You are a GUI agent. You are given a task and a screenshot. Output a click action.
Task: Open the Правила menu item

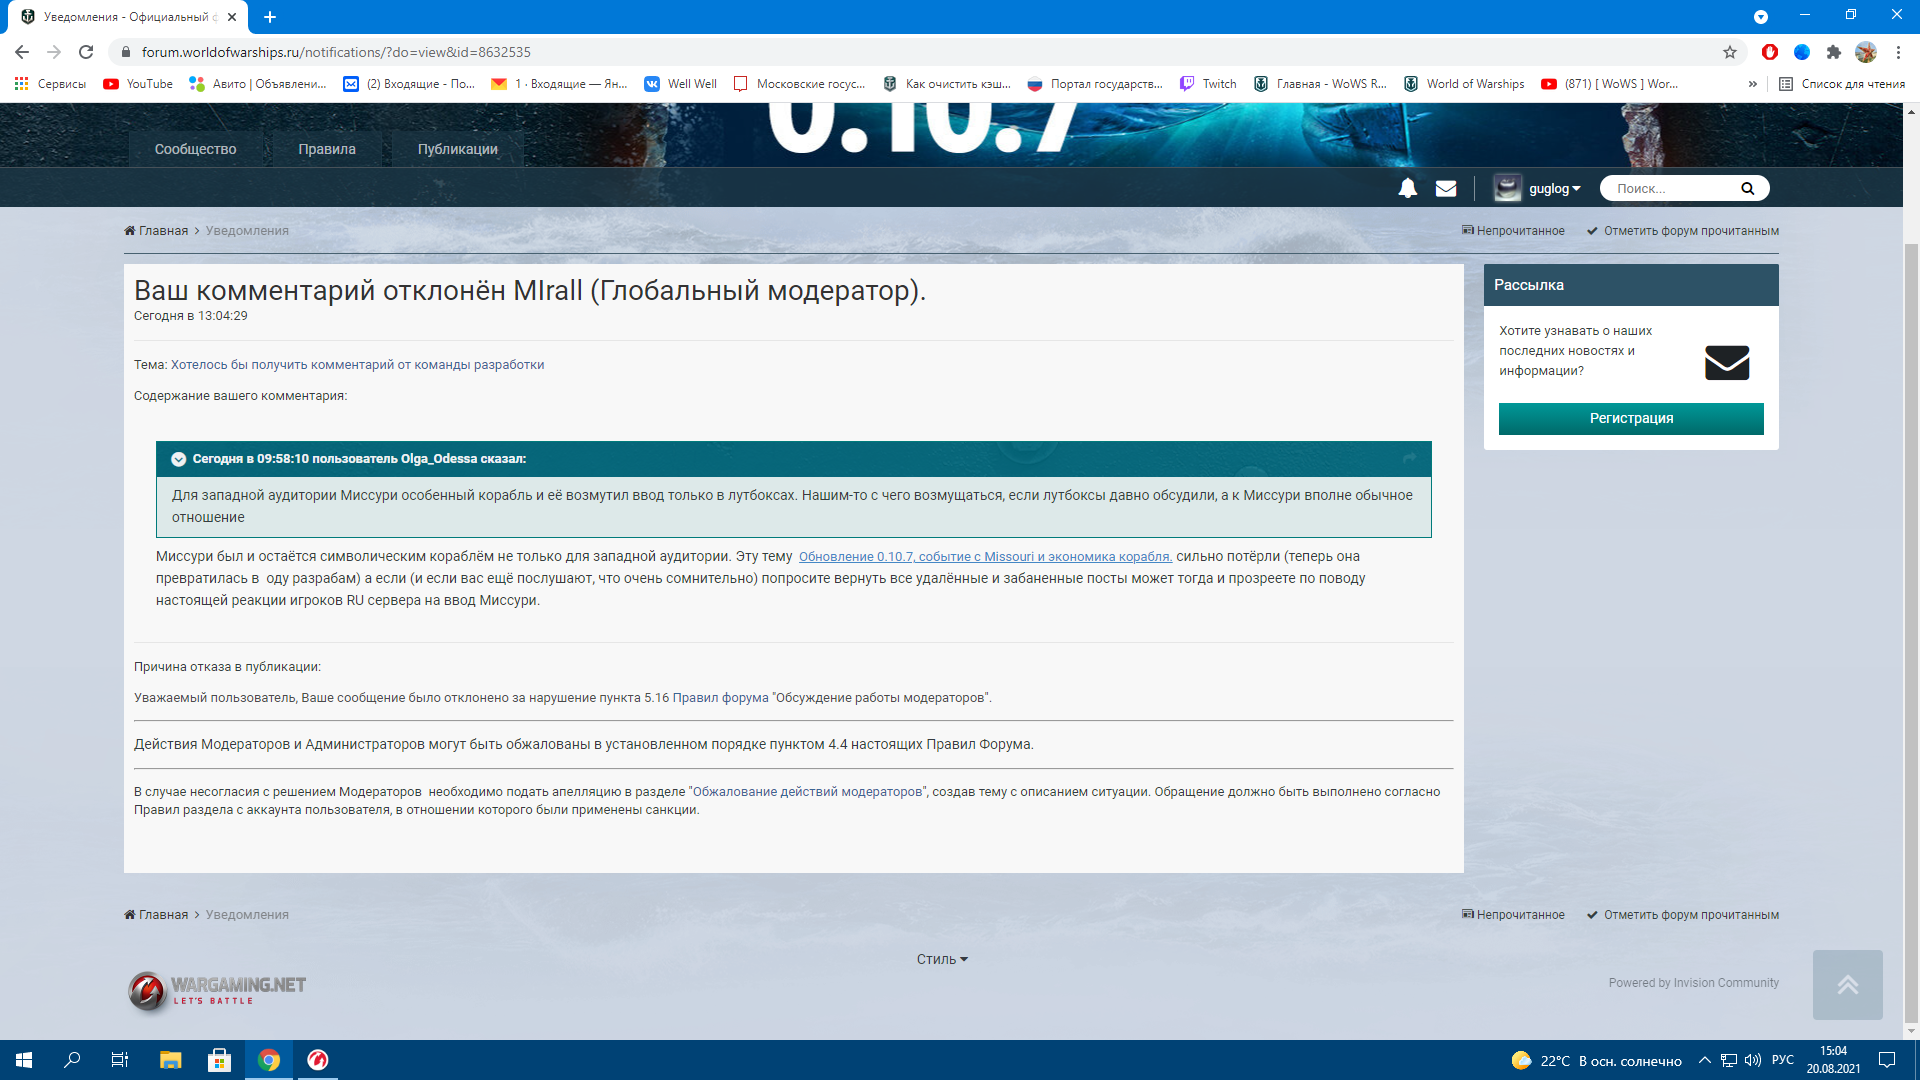327,149
